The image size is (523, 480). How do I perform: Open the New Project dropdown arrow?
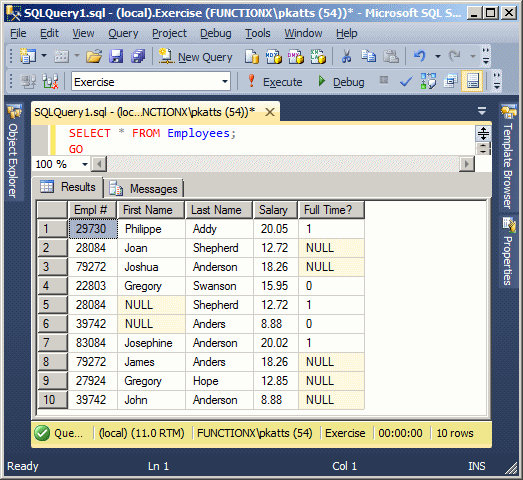tap(44, 55)
